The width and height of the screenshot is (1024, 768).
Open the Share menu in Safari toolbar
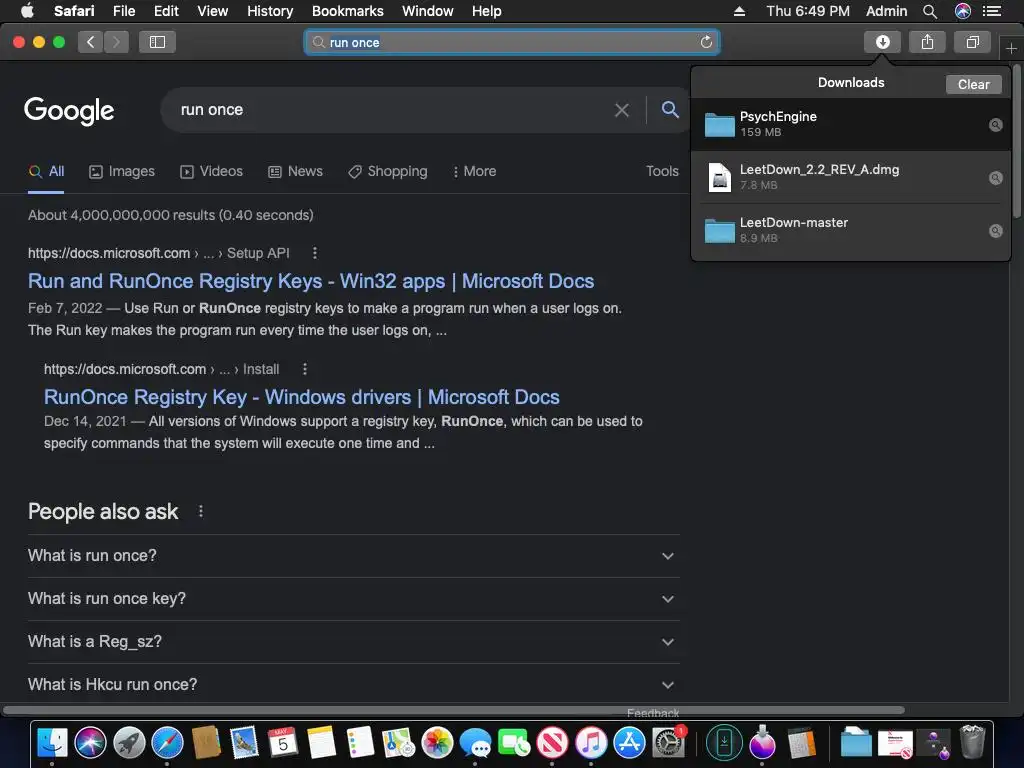point(927,42)
